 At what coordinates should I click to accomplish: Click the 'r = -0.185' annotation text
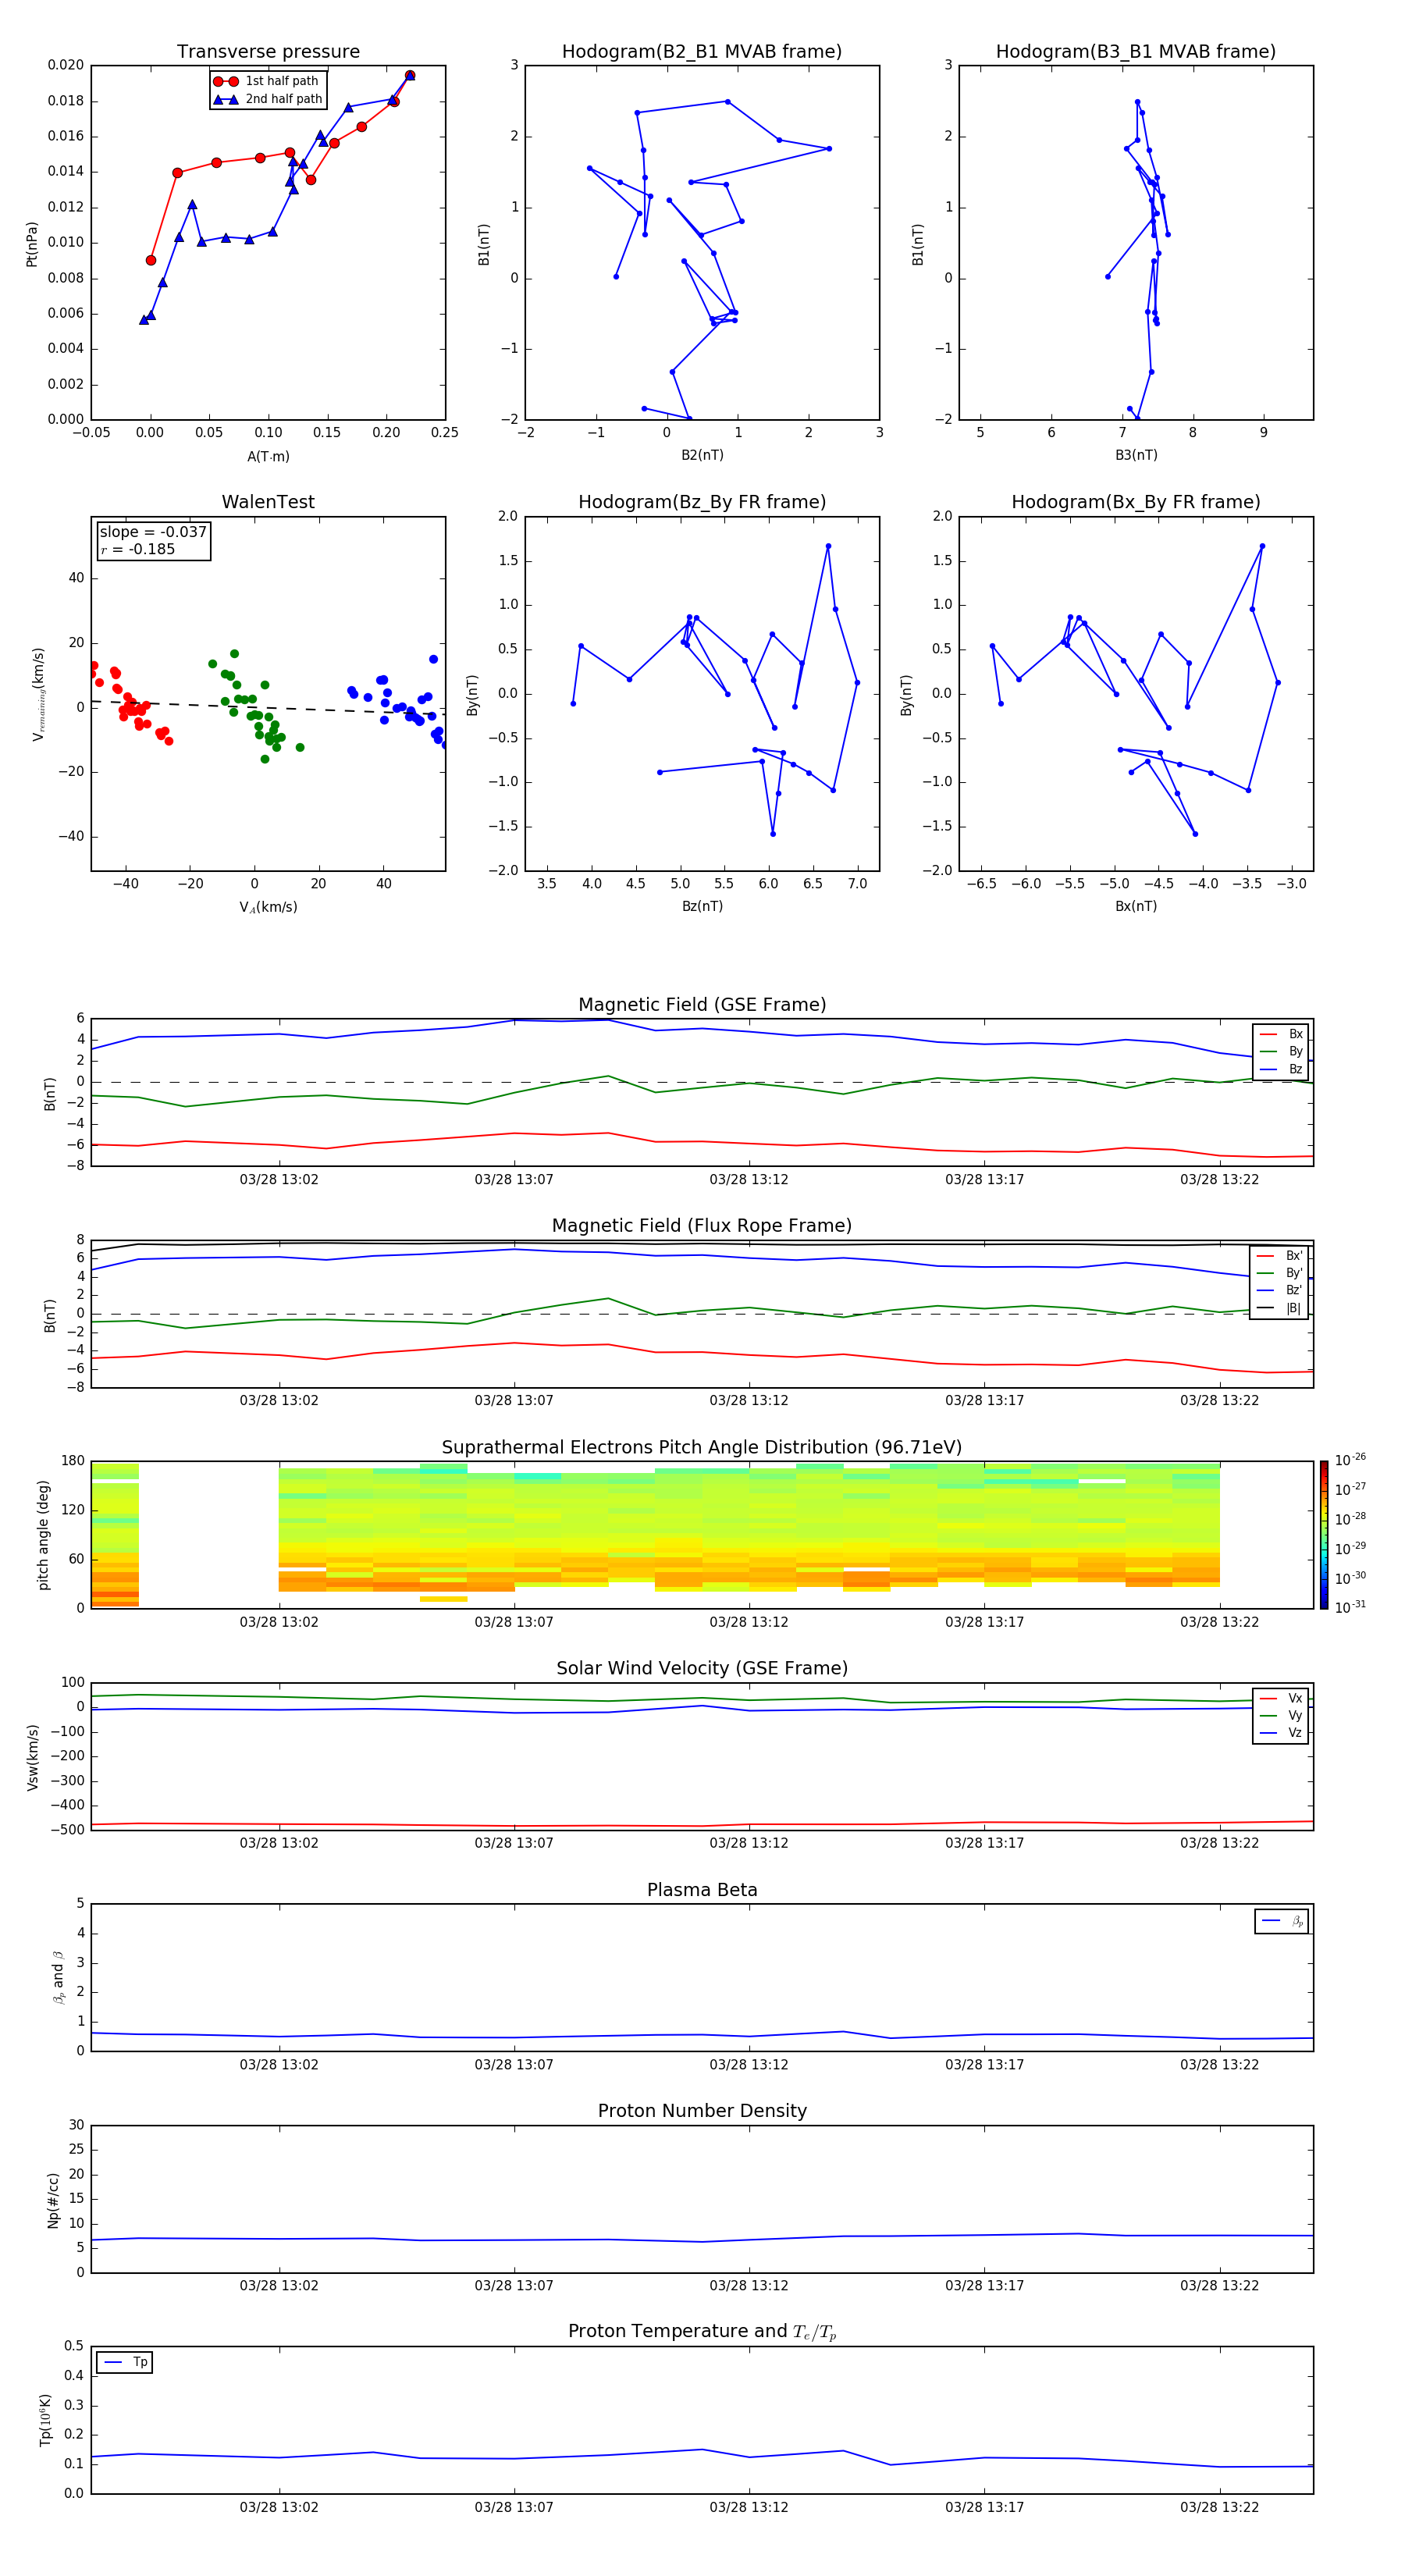(138, 549)
